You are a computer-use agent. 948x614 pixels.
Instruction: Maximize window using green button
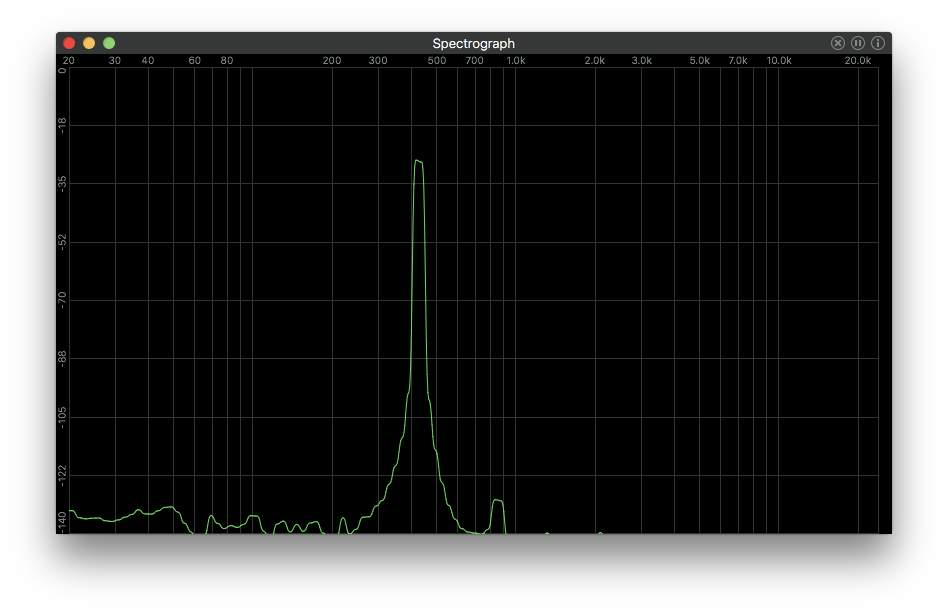click(109, 43)
